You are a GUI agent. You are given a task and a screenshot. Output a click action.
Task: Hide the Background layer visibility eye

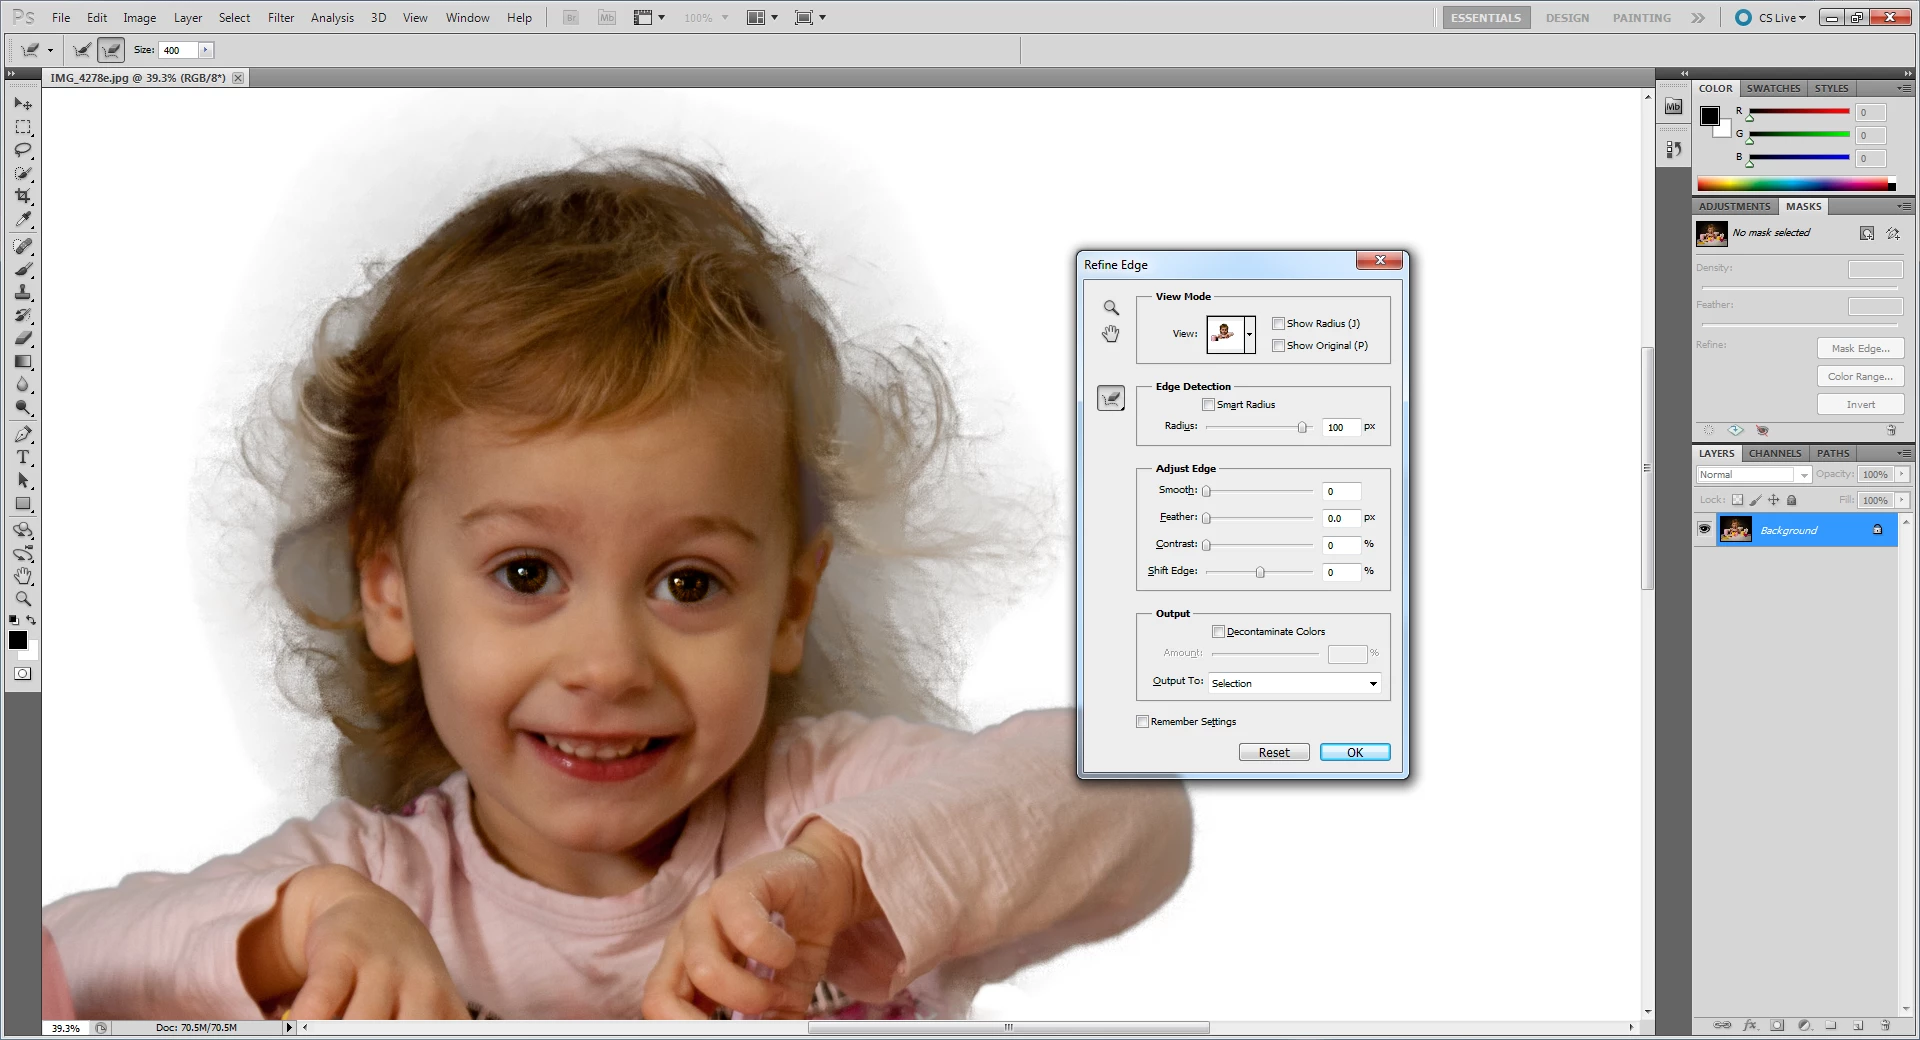pos(1705,529)
